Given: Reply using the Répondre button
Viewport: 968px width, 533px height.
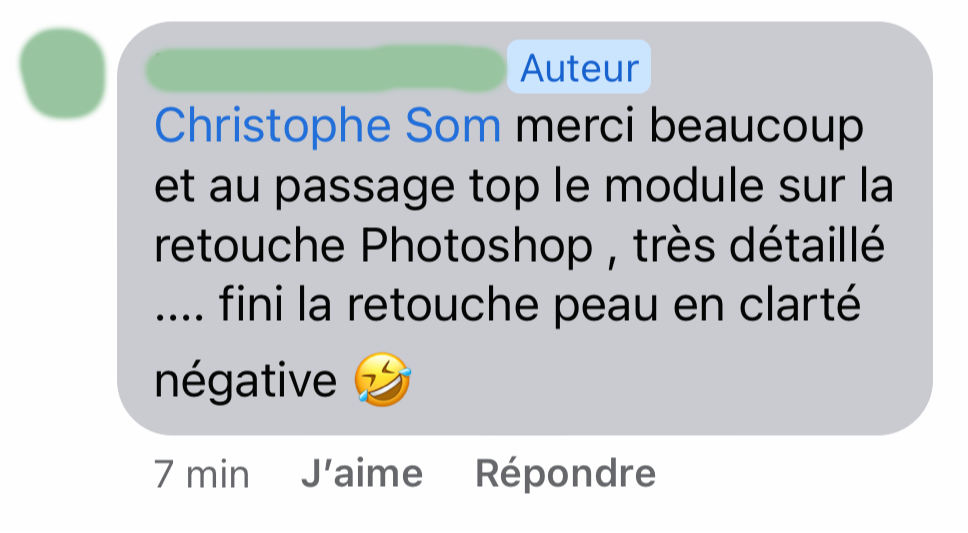Looking at the screenshot, I should [565, 475].
